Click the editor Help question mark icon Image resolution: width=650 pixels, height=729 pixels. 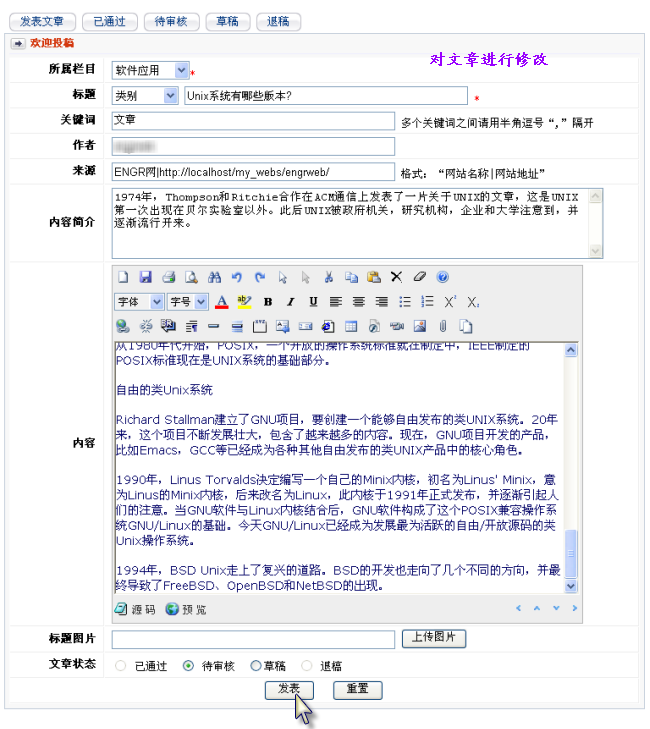pos(442,277)
